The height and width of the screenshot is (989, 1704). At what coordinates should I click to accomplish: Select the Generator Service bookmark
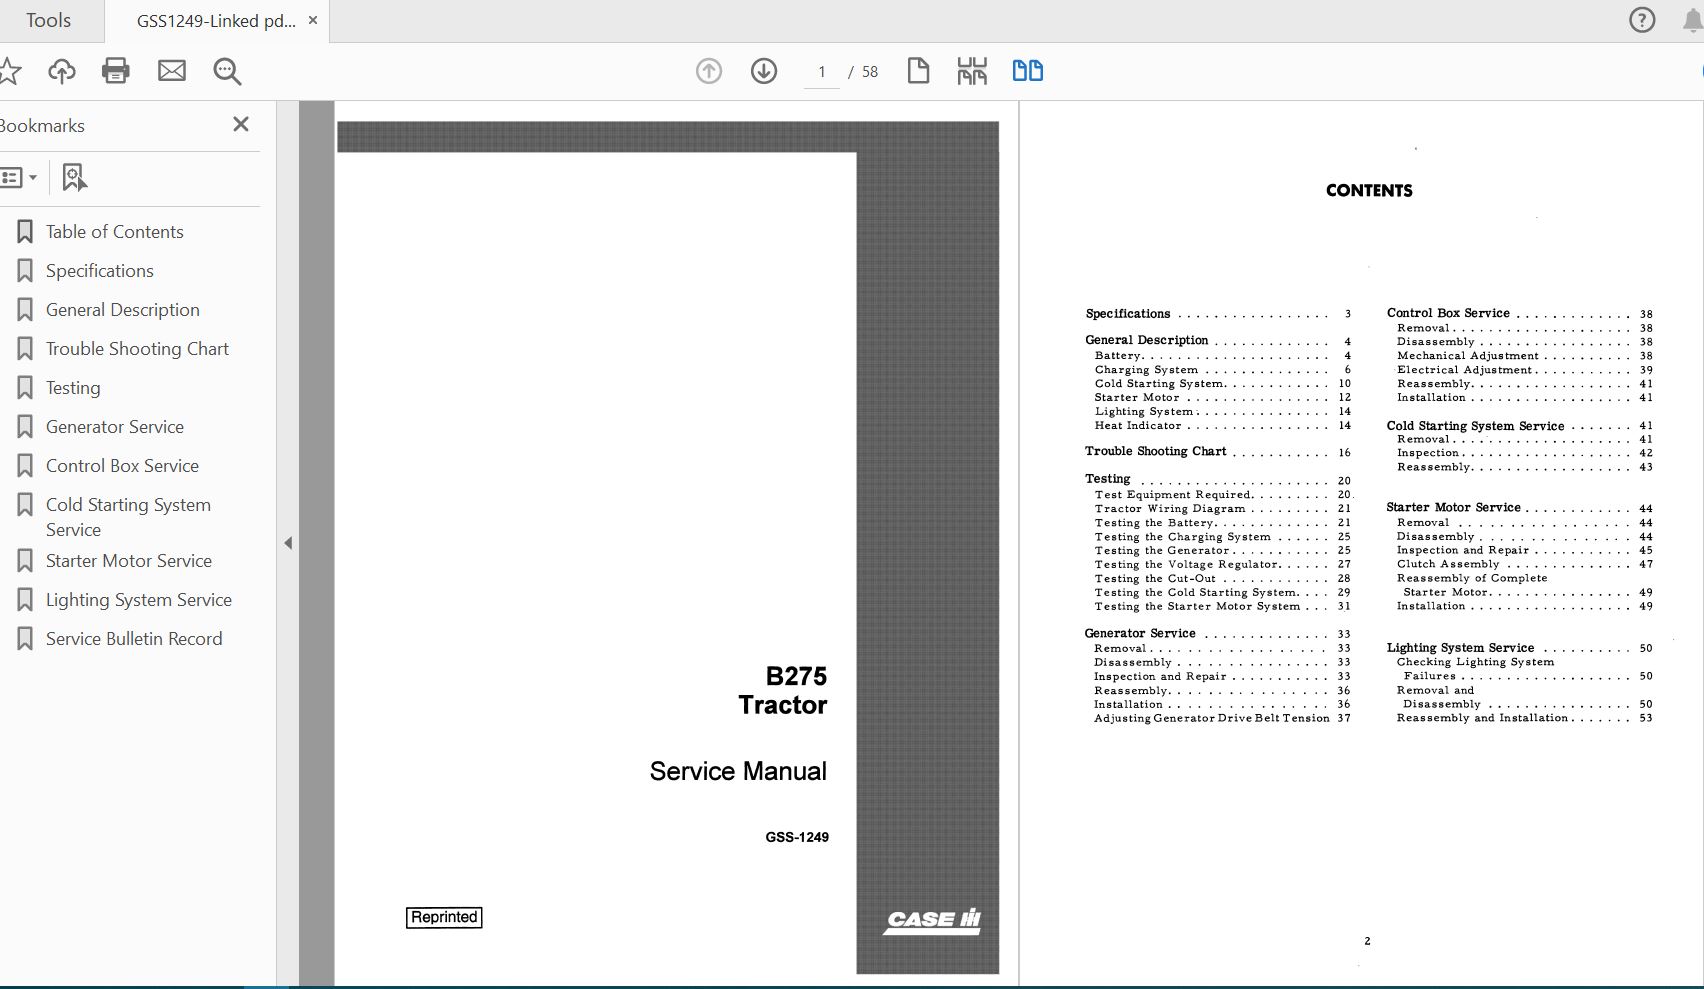tap(115, 426)
